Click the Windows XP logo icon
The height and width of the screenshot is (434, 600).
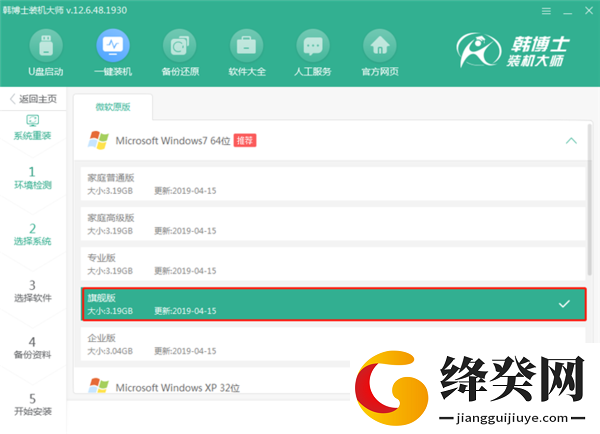click(x=98, y=385)
